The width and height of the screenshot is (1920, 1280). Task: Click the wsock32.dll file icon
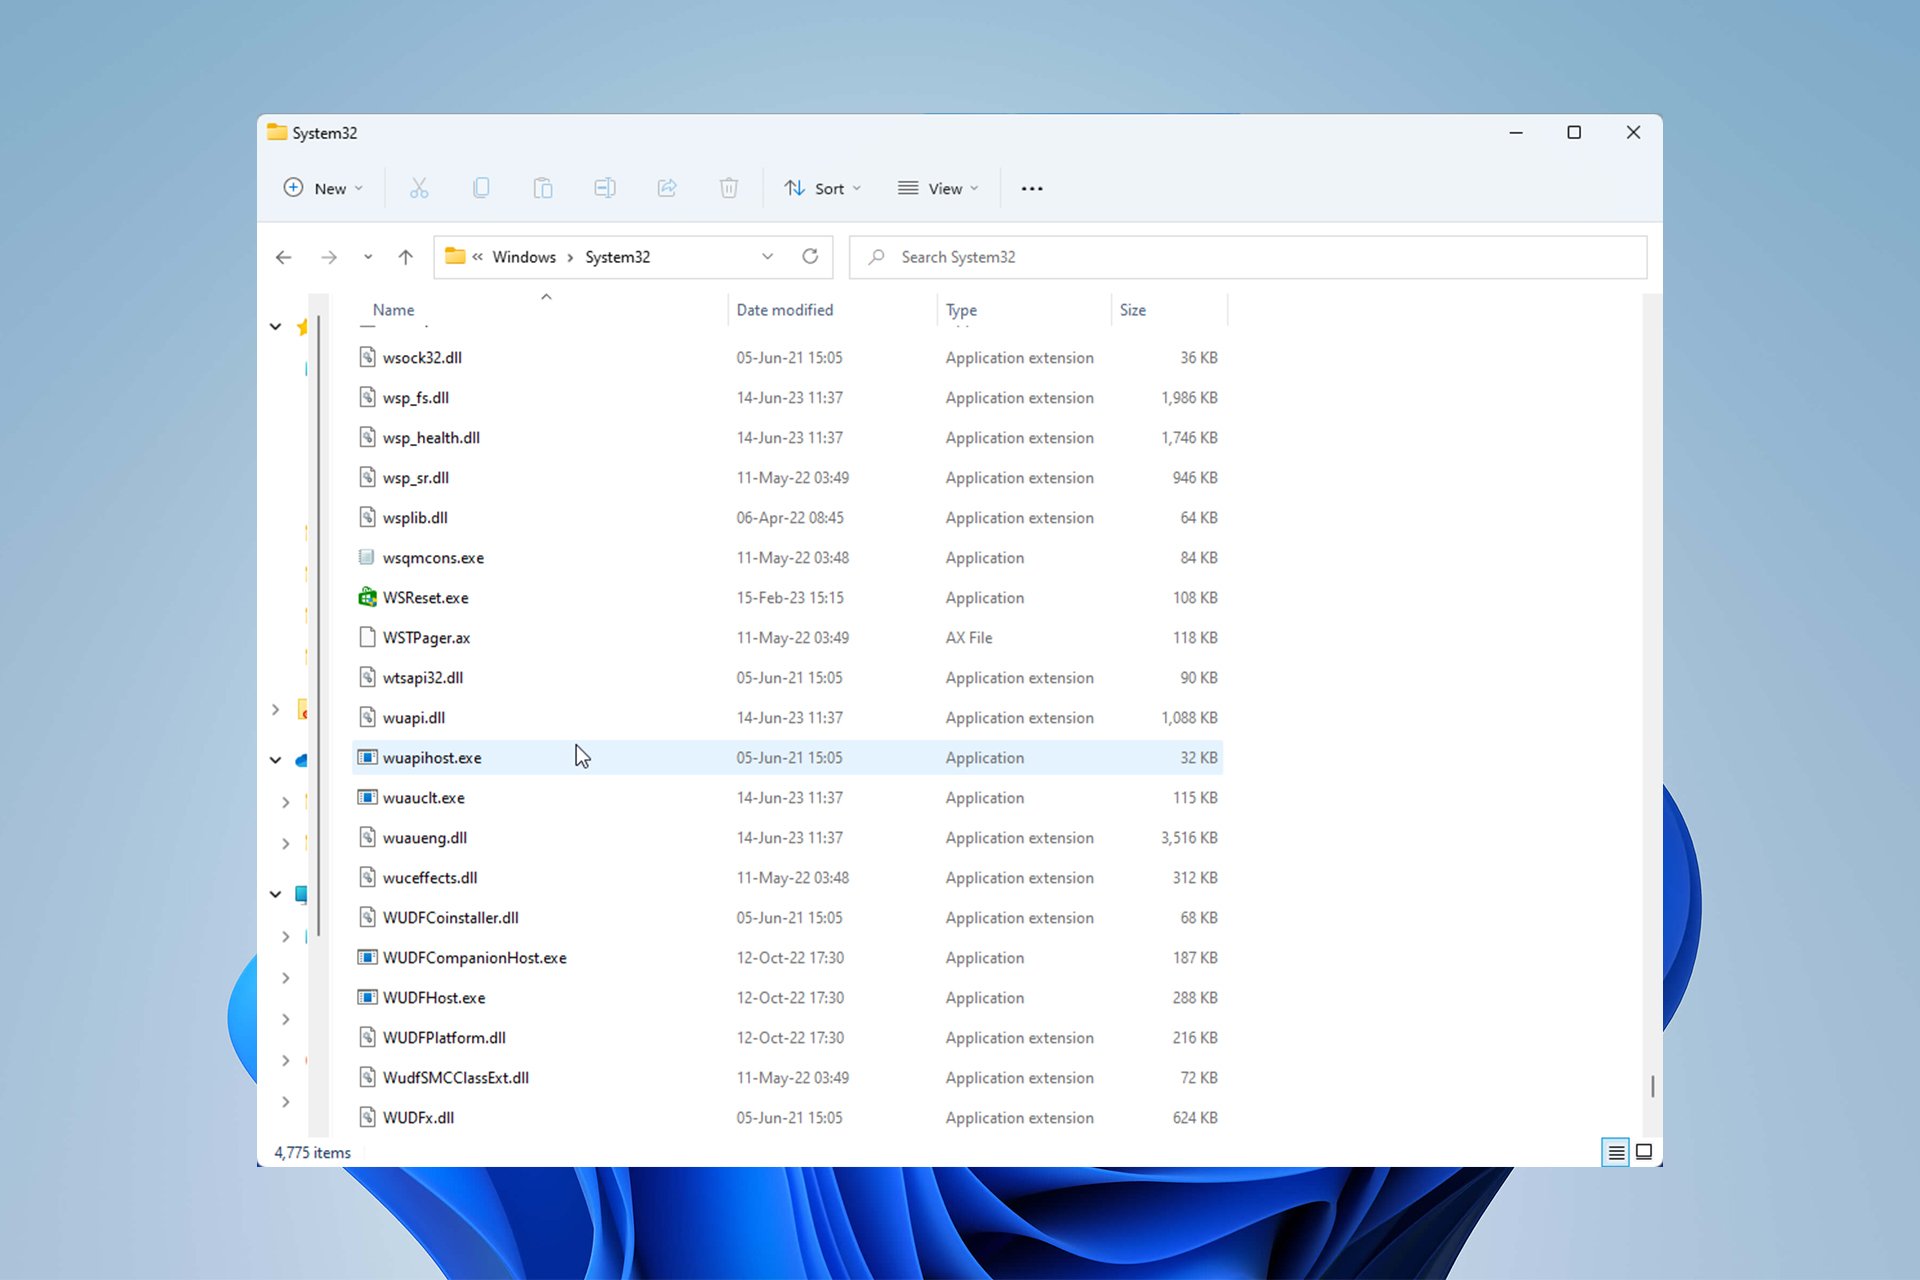click(x=367, y=357)
